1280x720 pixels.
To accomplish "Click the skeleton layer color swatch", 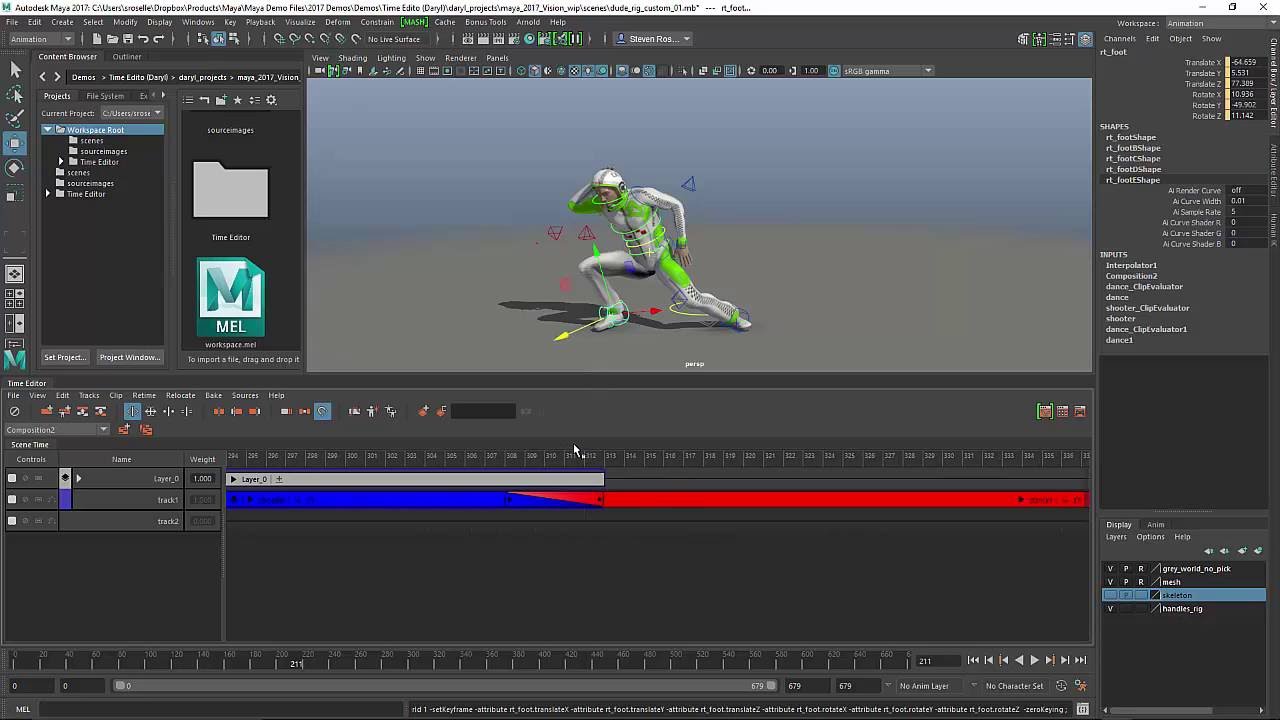I will tap(1155, 595).
